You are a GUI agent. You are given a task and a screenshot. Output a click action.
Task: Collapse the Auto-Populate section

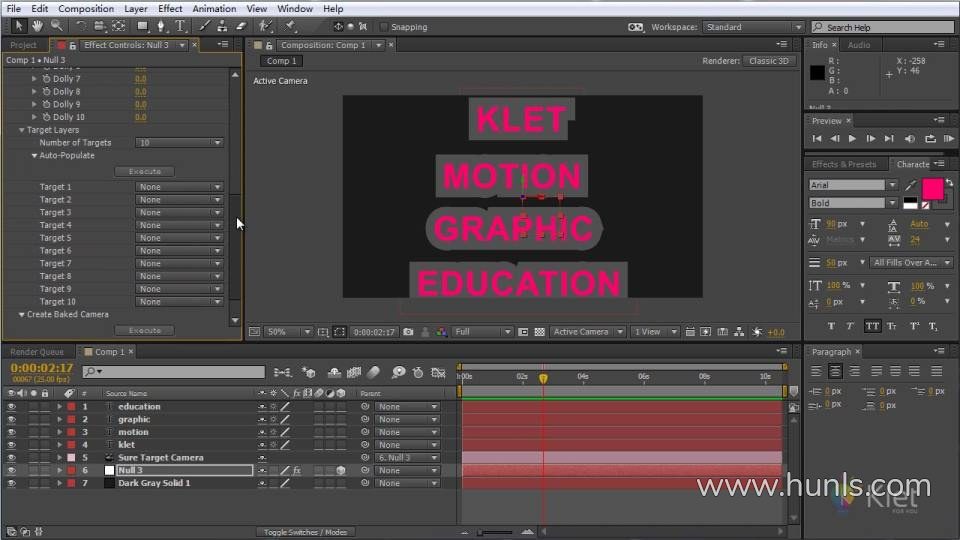coord(34,156)
